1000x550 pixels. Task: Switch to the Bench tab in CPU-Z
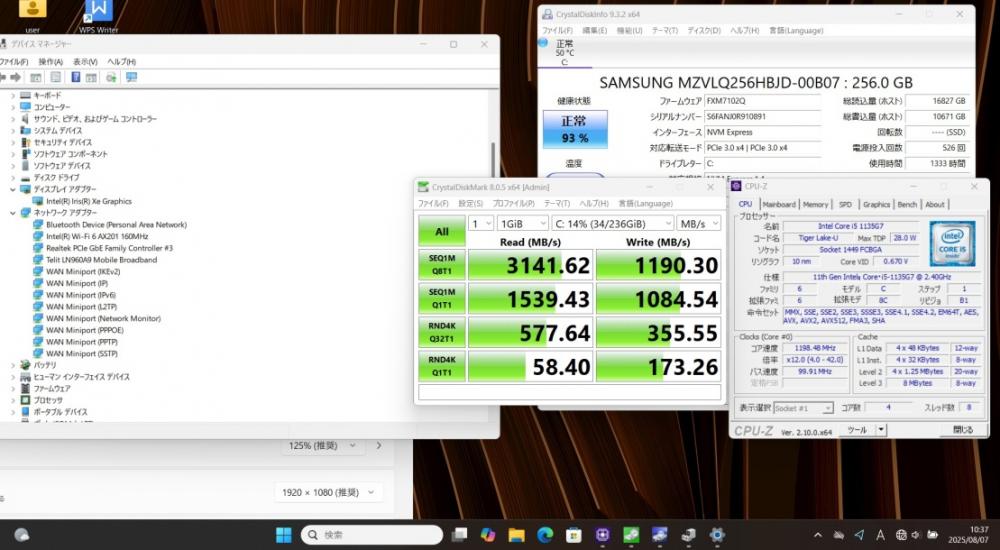point(907,204)
